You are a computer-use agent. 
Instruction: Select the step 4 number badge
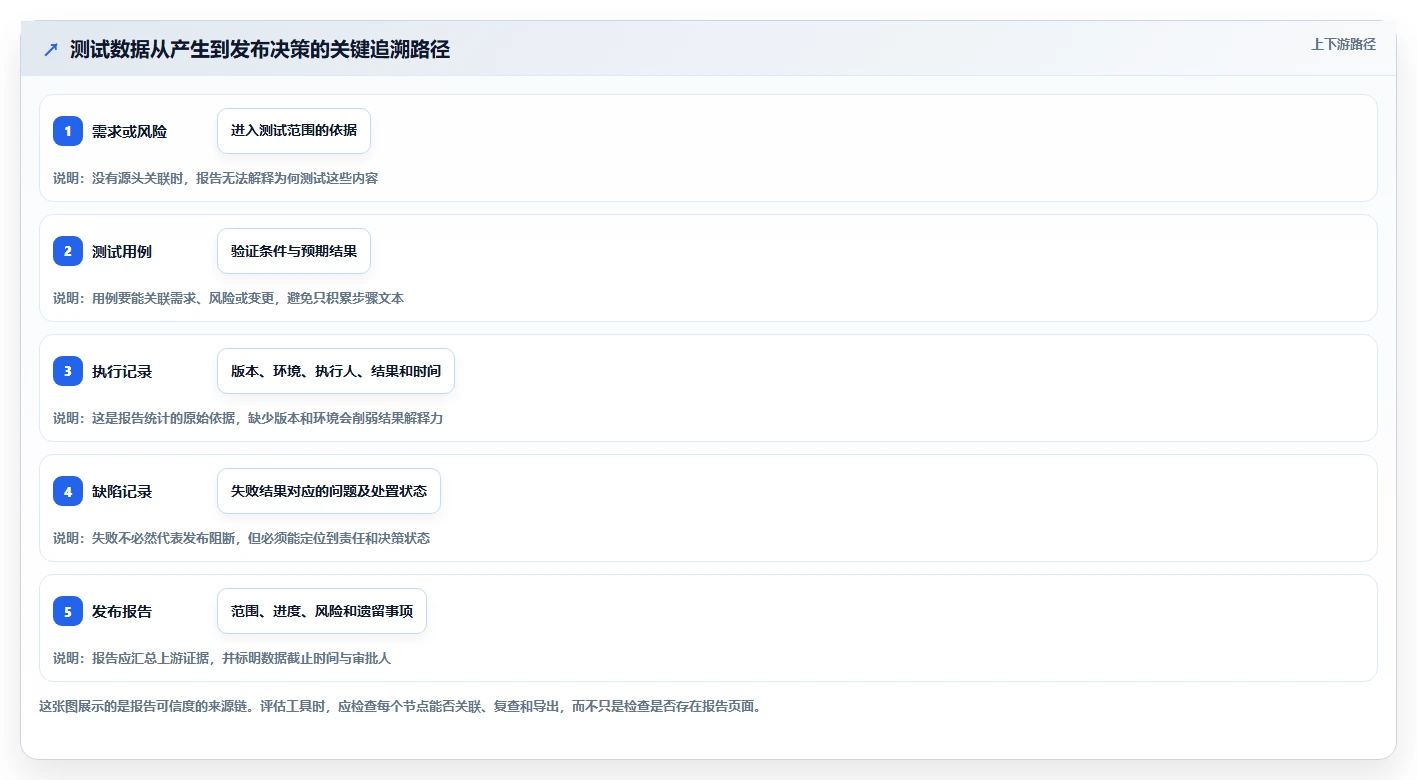point(68,491)
